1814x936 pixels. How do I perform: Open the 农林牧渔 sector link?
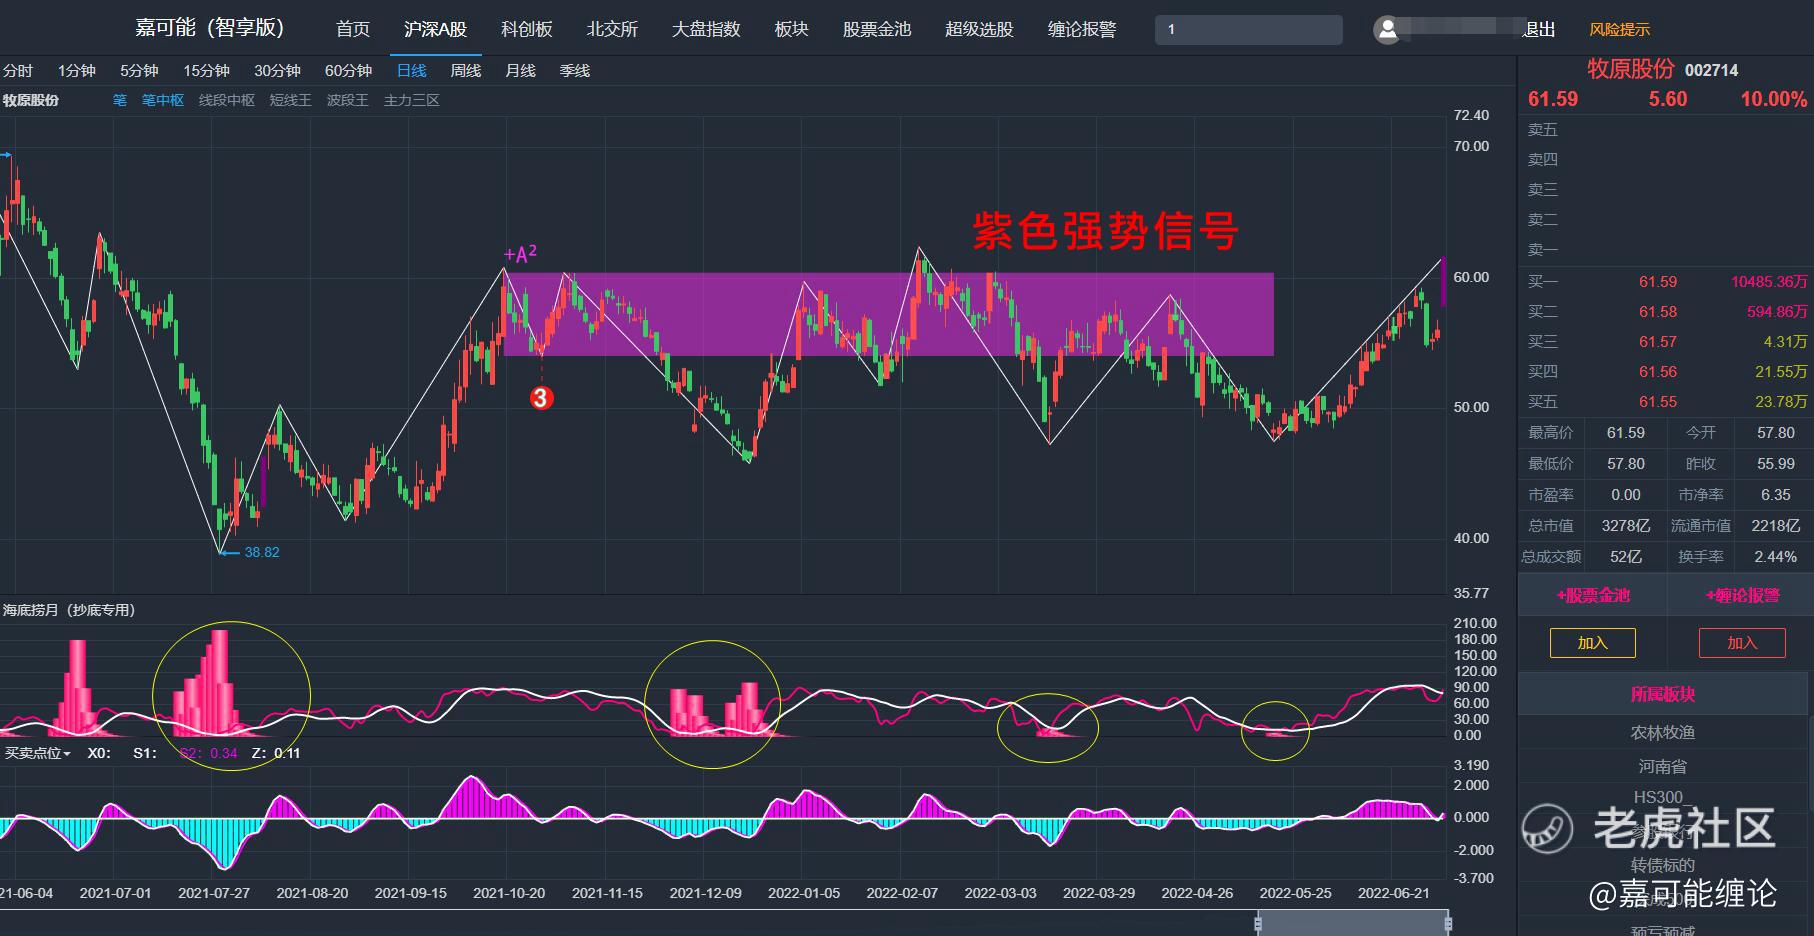(1663, 733)
